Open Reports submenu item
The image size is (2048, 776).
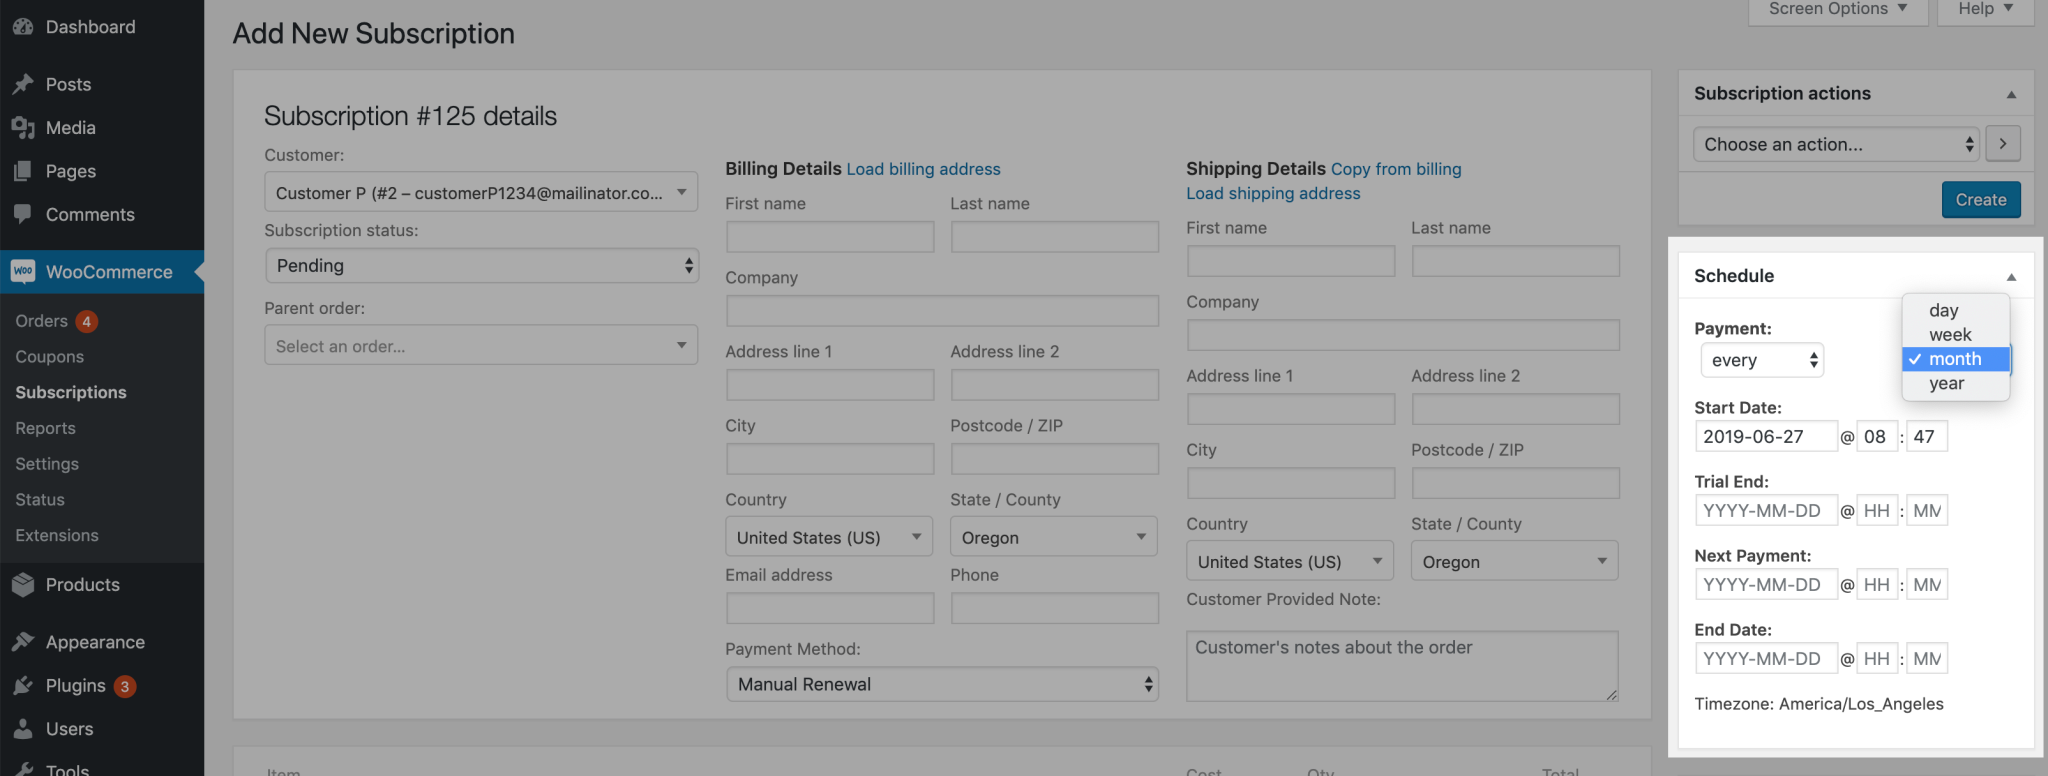pos(45,428)
